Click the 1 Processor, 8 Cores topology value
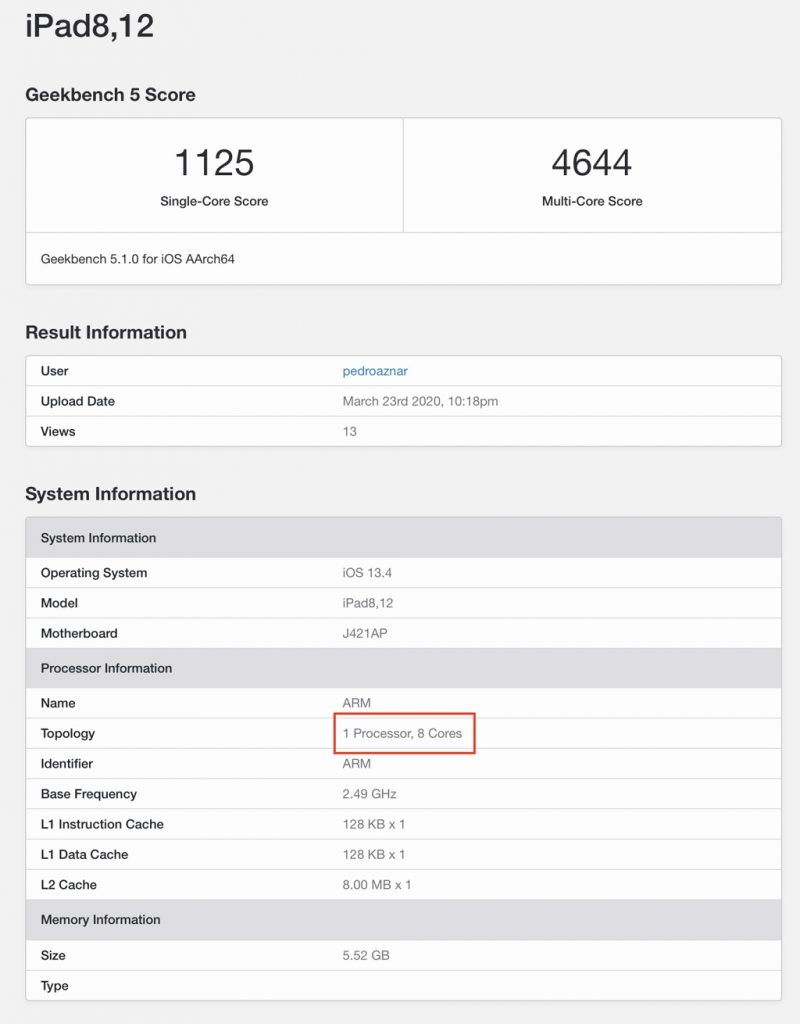The width and height of the screenshot is (800, 1024). tap(402, 733)
